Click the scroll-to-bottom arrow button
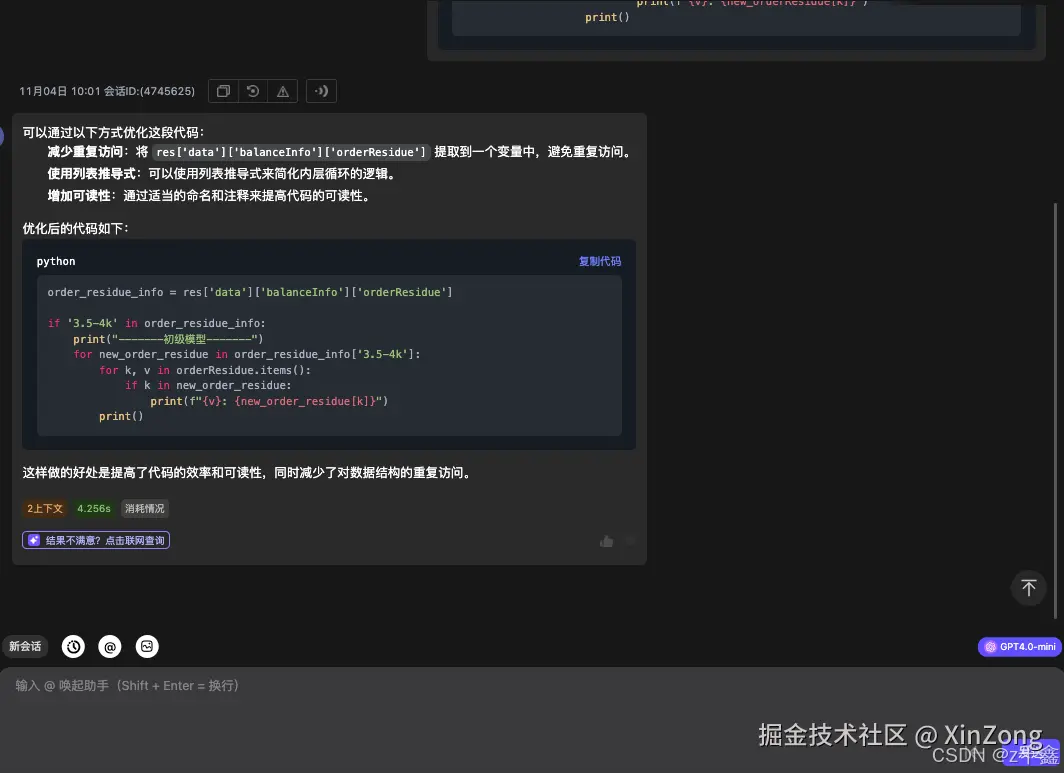 [x=1028, y=588]
